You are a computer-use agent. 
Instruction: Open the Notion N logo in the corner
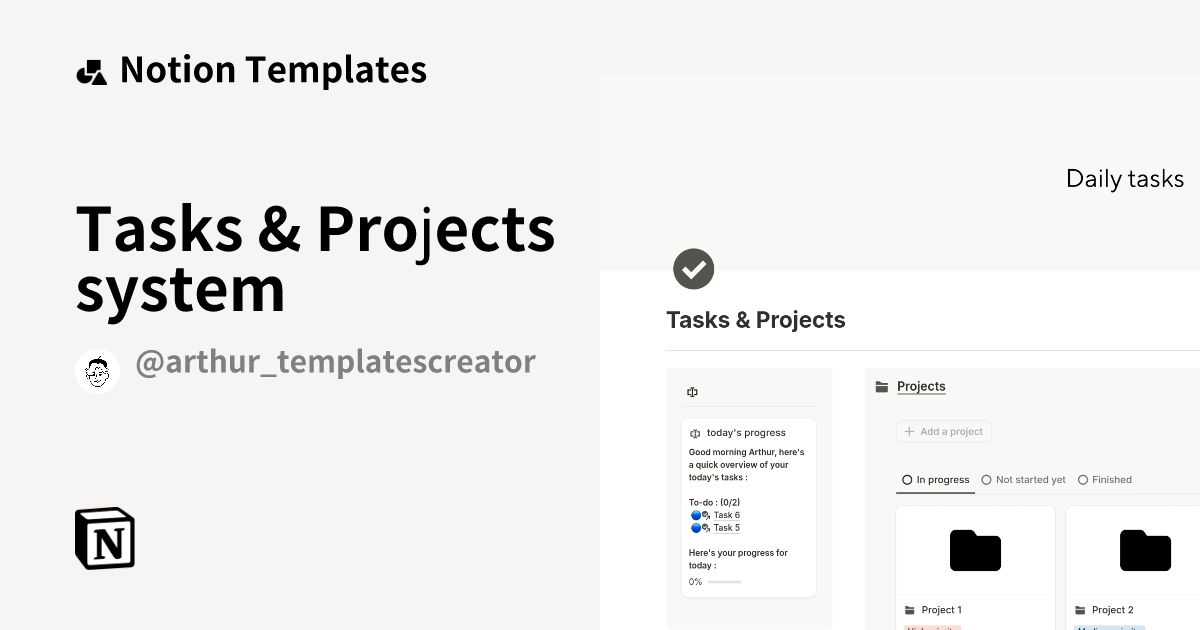click(x=103, y=538)
